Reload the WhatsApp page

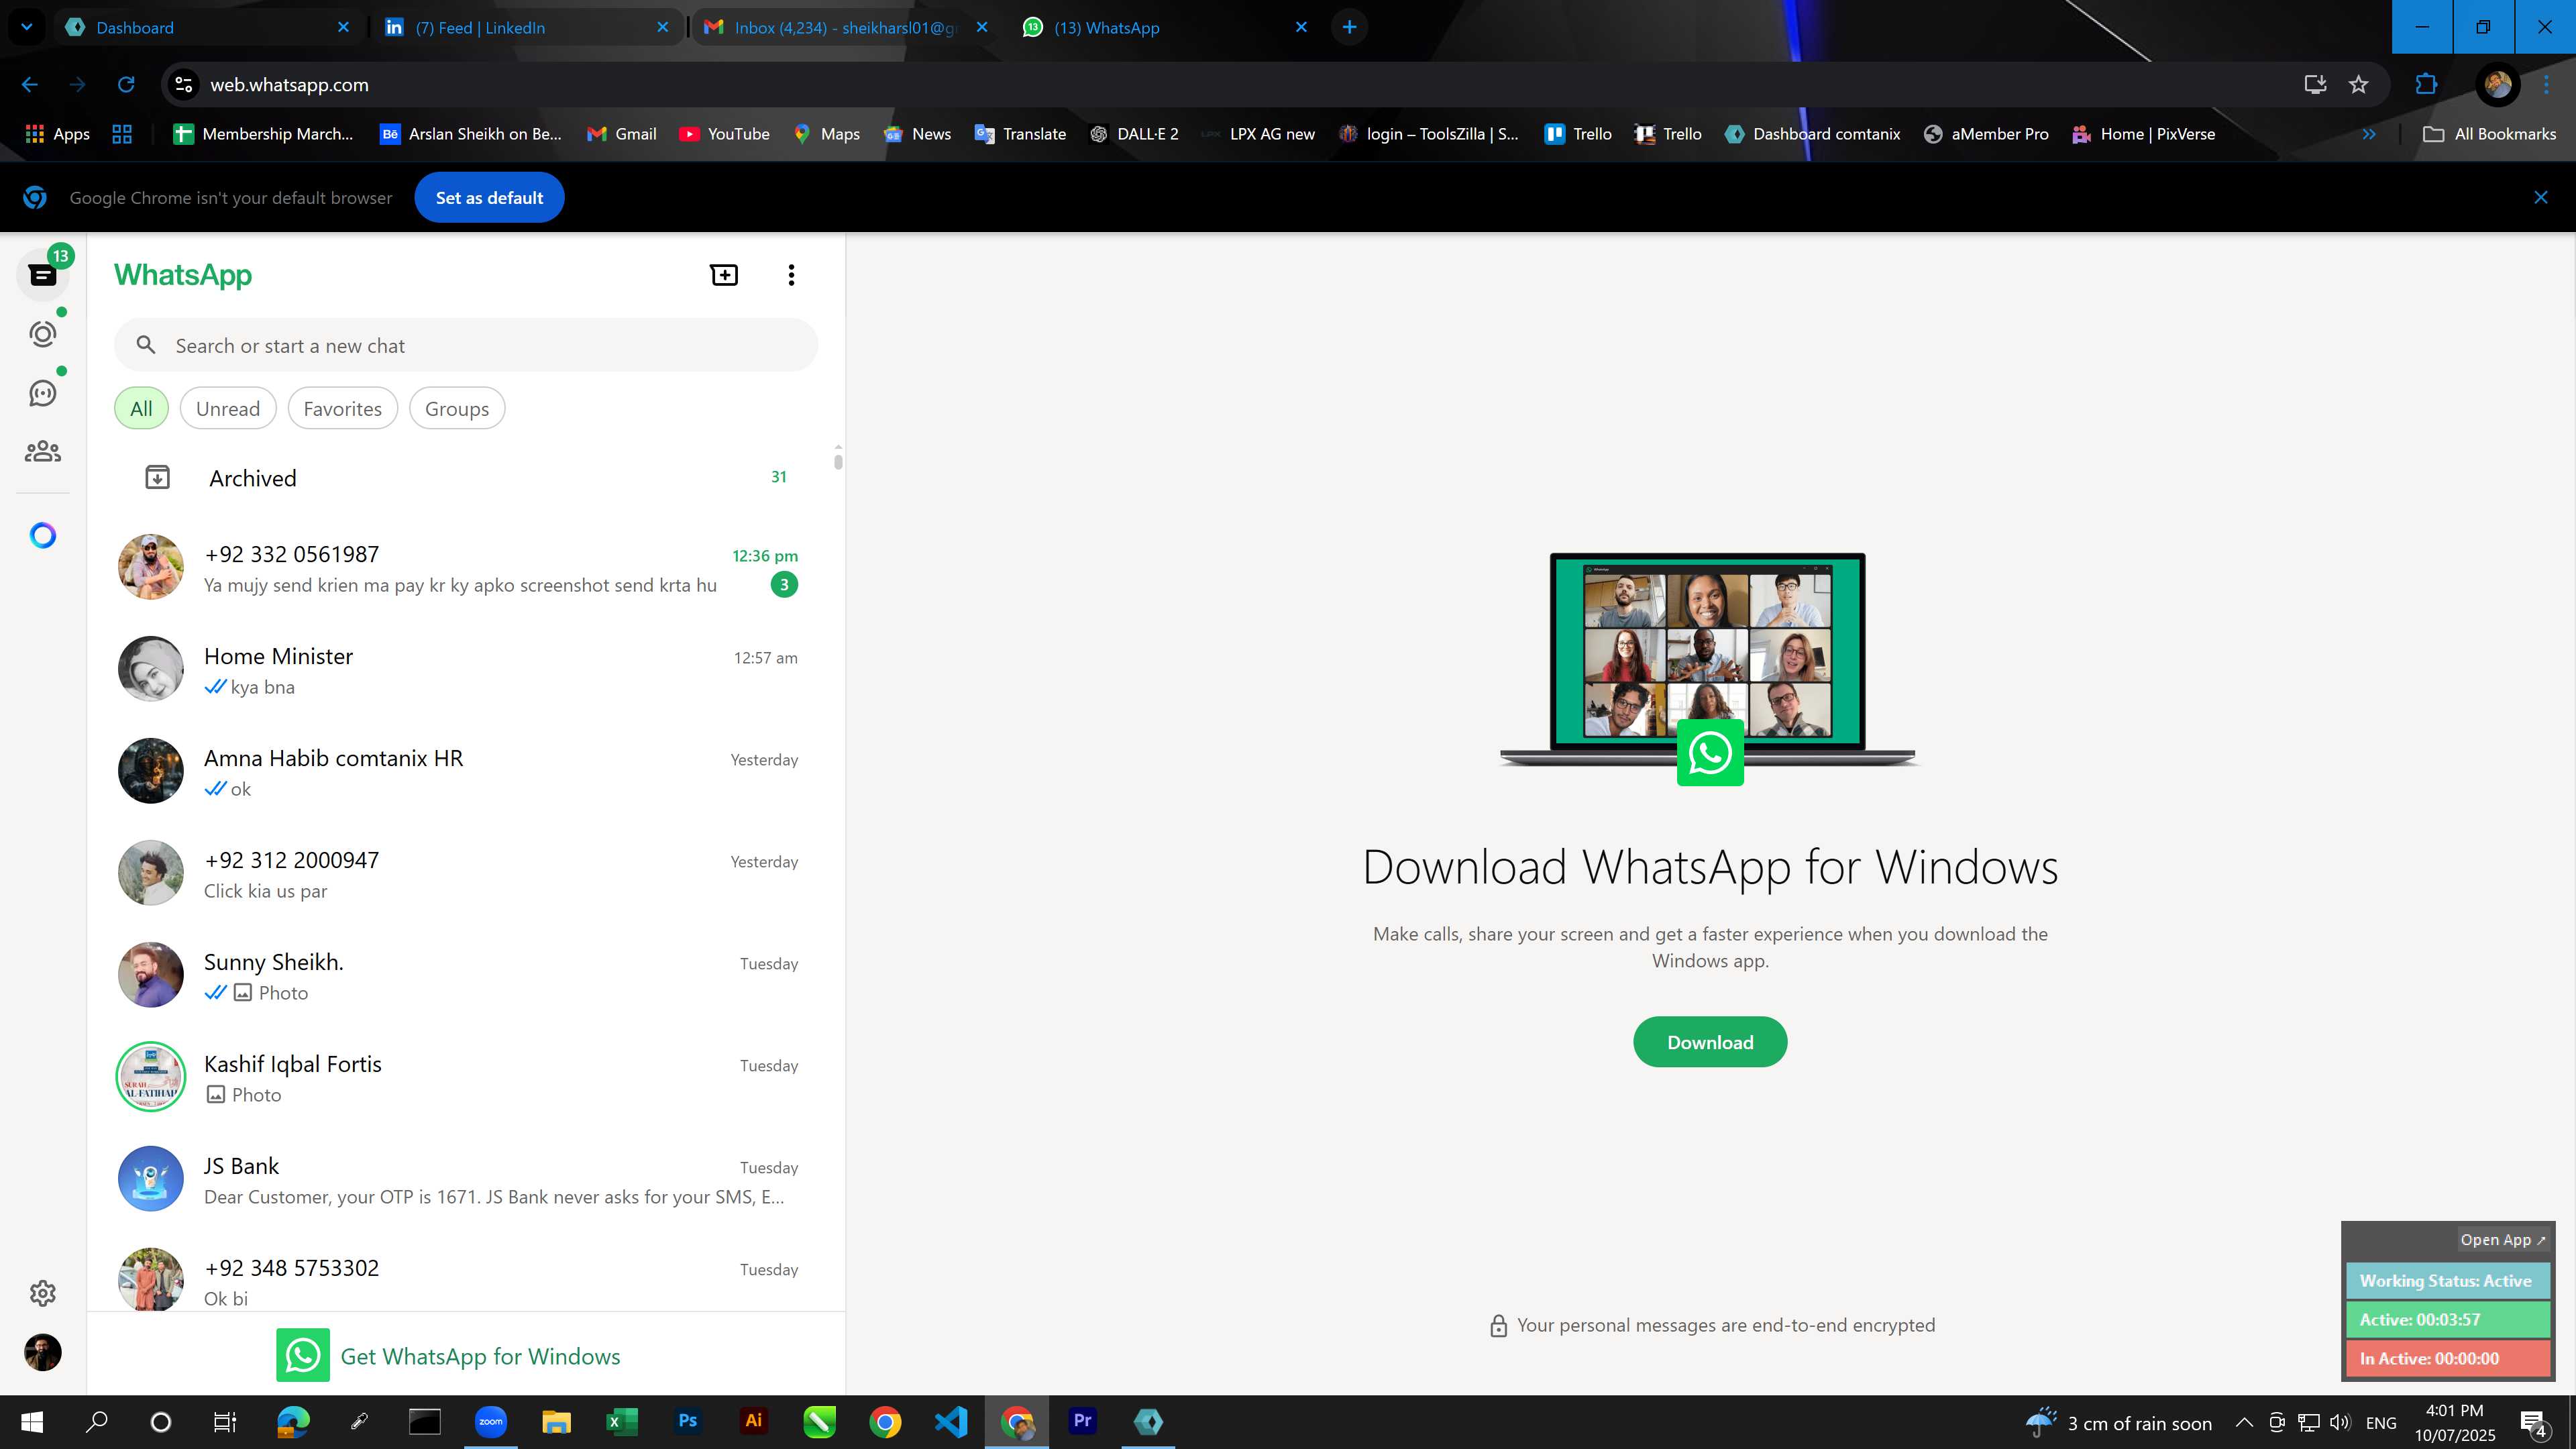click(126, 85)
